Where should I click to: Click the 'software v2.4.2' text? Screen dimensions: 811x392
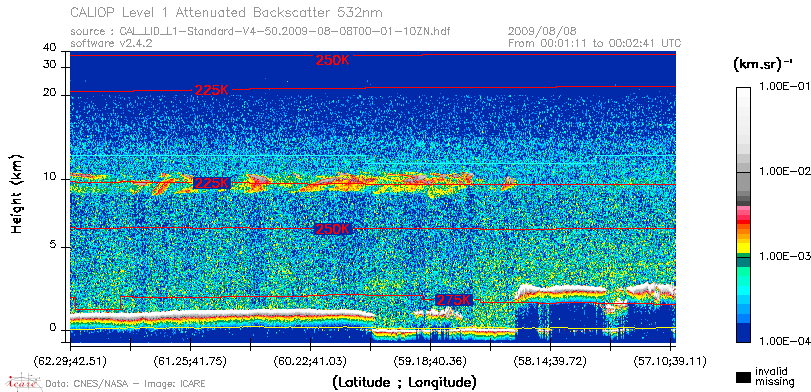pos(111,43)
